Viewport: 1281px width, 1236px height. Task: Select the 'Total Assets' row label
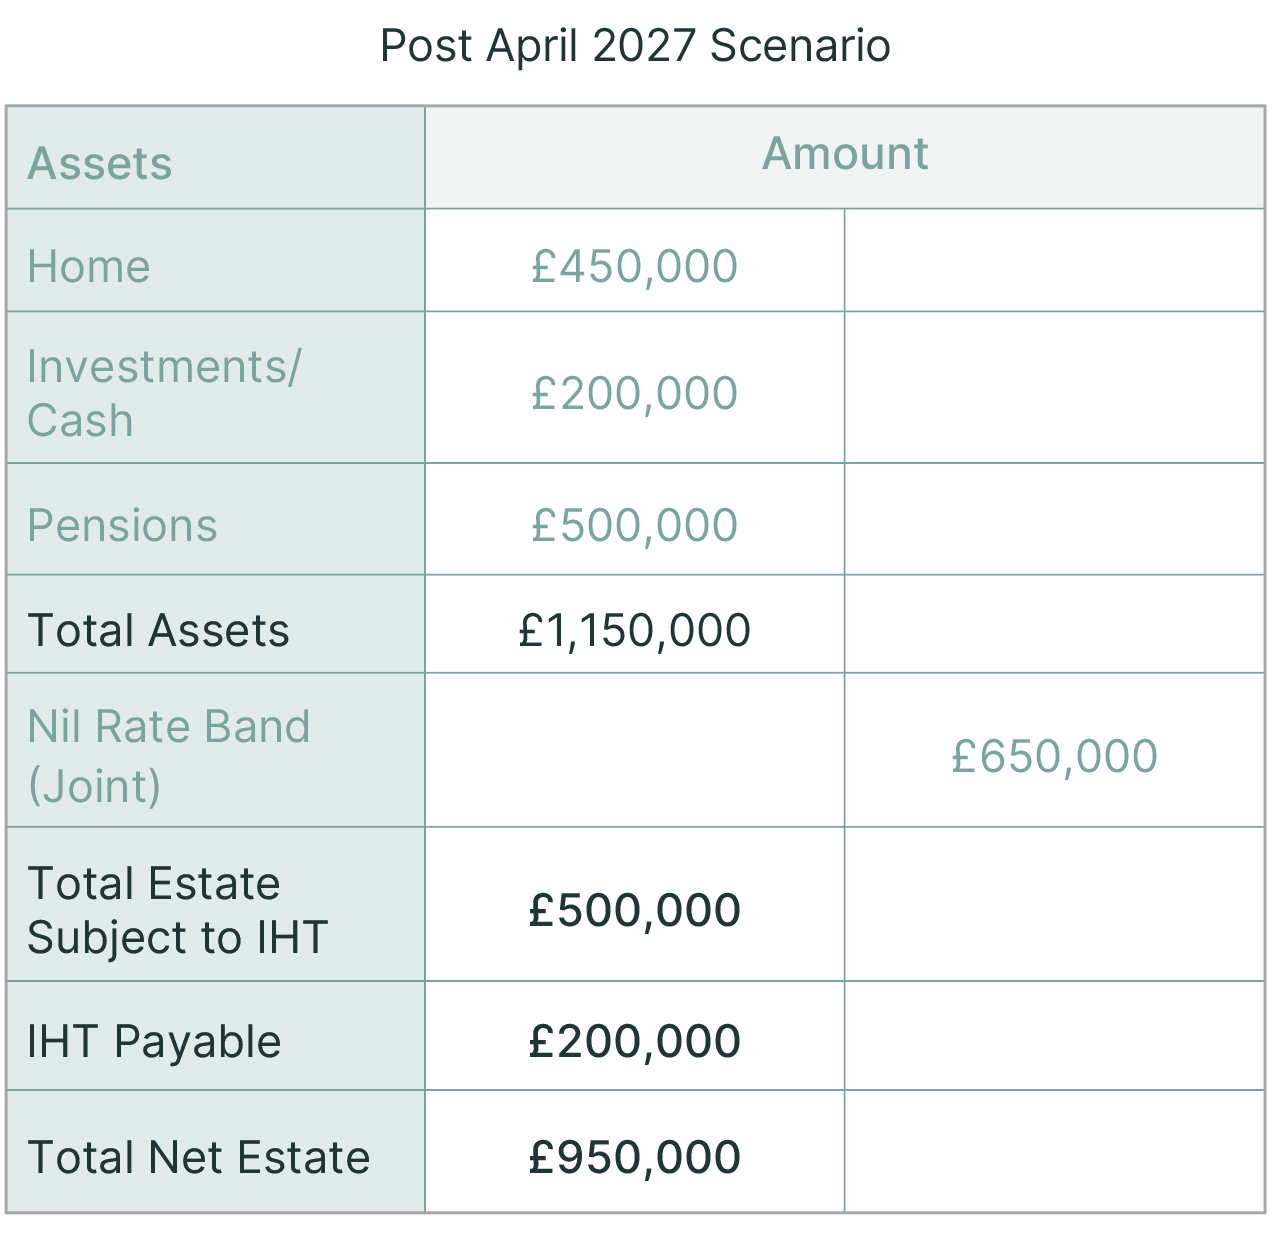(x=158, y=631)
